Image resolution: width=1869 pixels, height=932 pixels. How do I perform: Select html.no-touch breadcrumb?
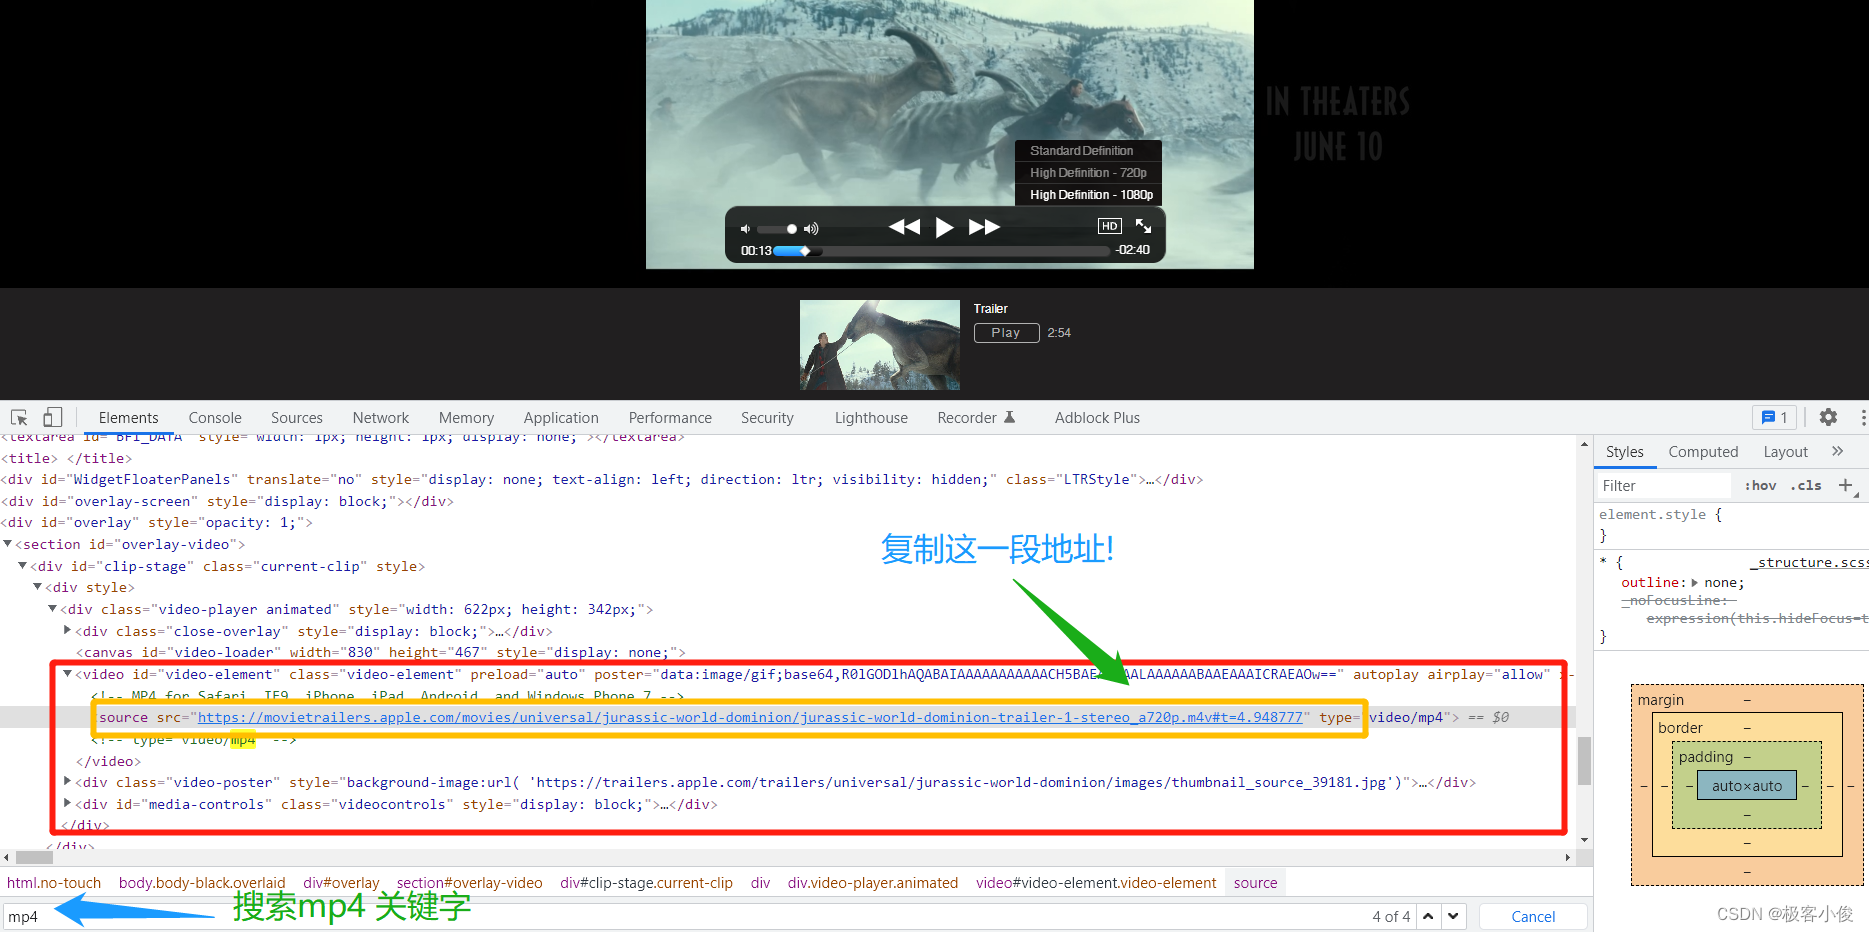[54, 883]
